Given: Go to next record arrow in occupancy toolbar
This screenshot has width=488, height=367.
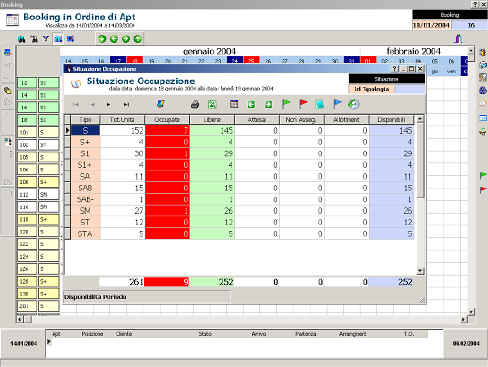Looking at the screenshot, I should (109, 105).
